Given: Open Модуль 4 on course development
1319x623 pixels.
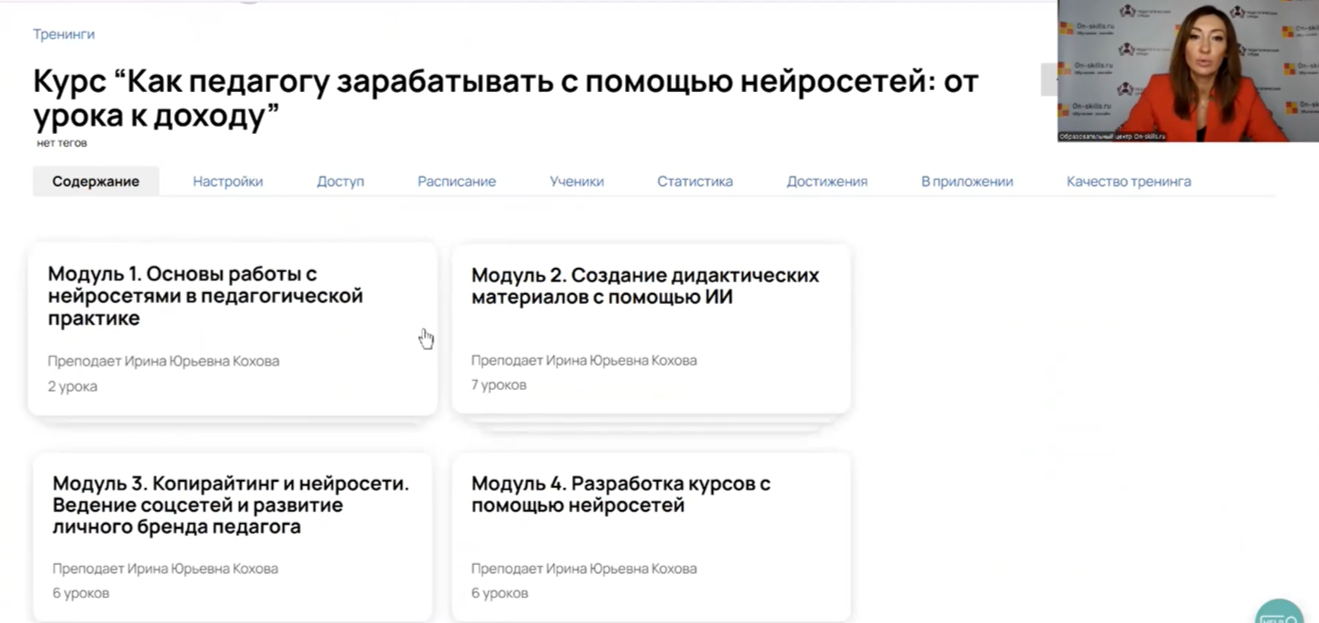Looking at the screenshot, I should 621,494.
